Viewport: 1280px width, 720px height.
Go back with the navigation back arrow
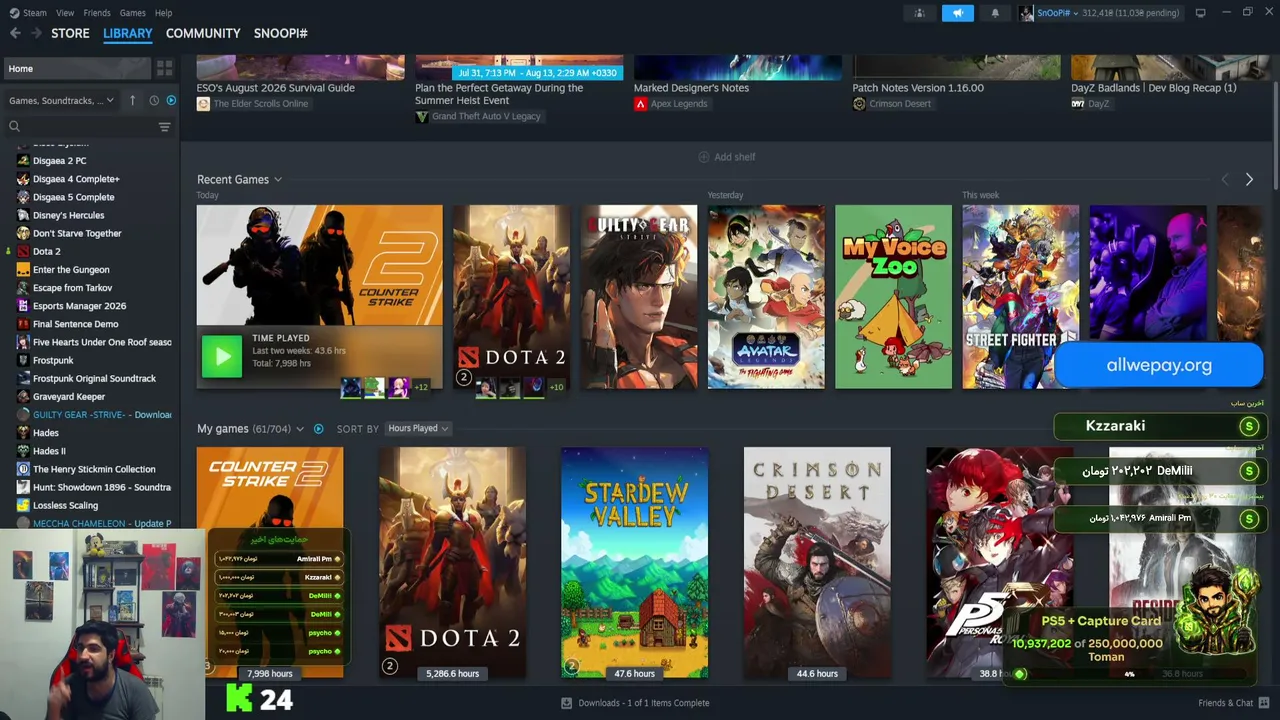[15, 33]
